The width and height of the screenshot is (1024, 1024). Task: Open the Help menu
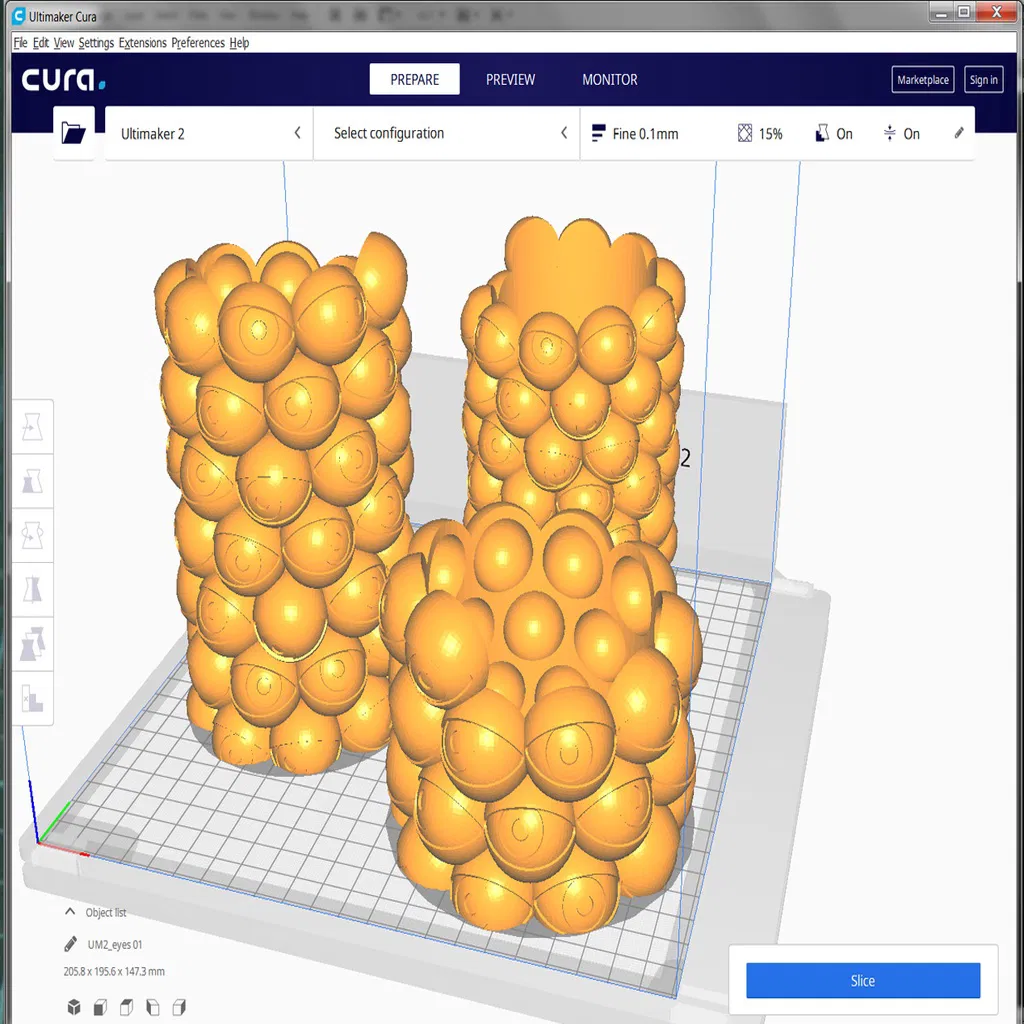click(239, 42)
